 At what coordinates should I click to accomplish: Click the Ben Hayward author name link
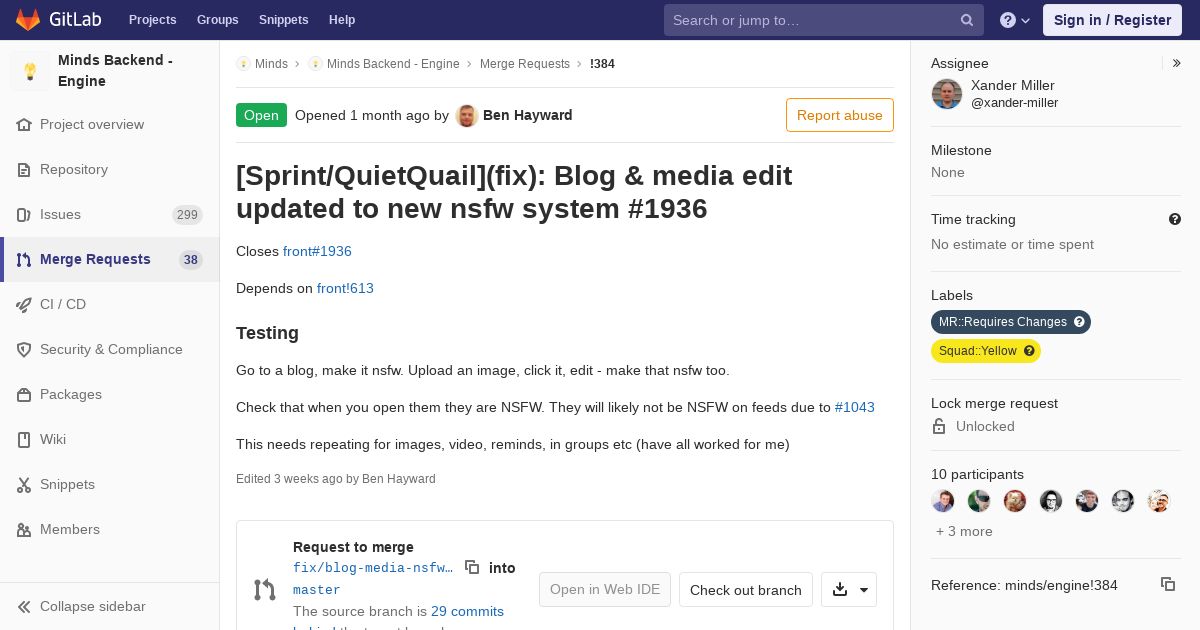tap(528, 115)
